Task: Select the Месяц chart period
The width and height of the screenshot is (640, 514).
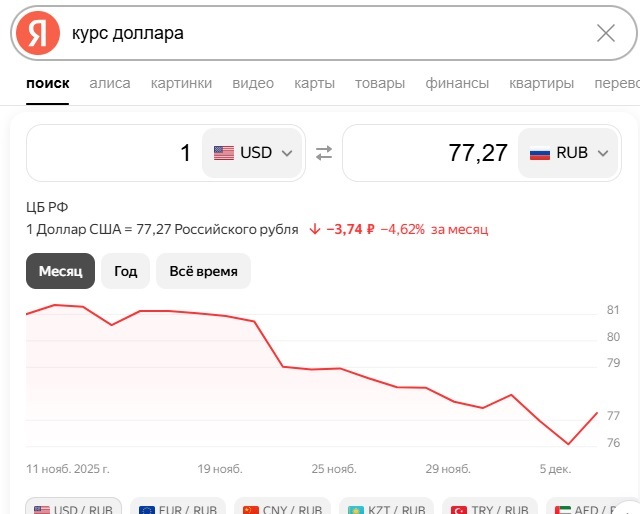Action: pyautogui.click(x=60, y=271)
